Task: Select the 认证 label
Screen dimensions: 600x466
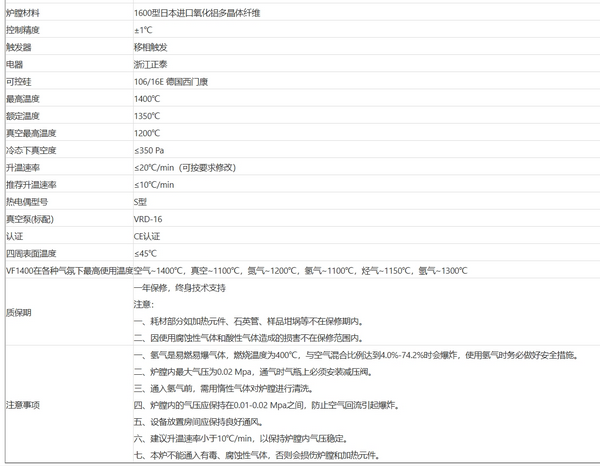Action: click(14, 236)
